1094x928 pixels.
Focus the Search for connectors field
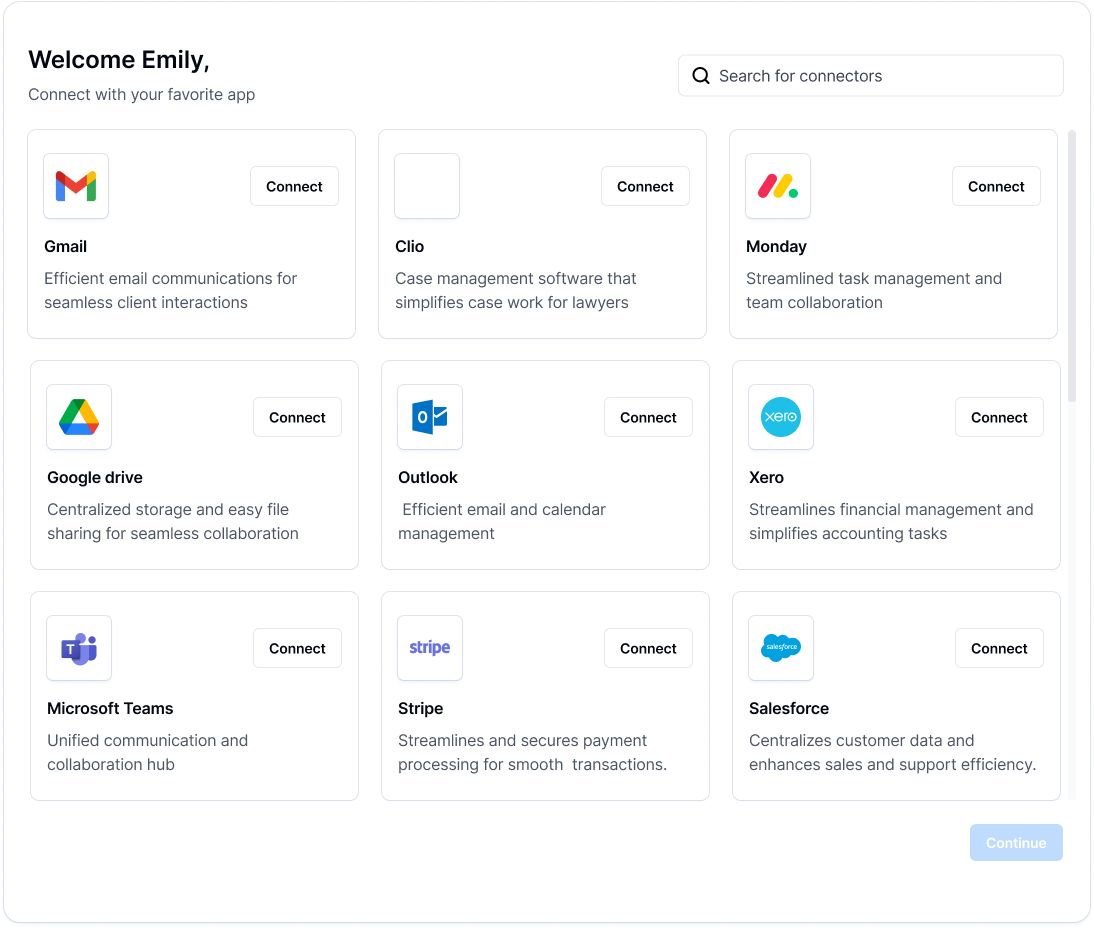871,75
